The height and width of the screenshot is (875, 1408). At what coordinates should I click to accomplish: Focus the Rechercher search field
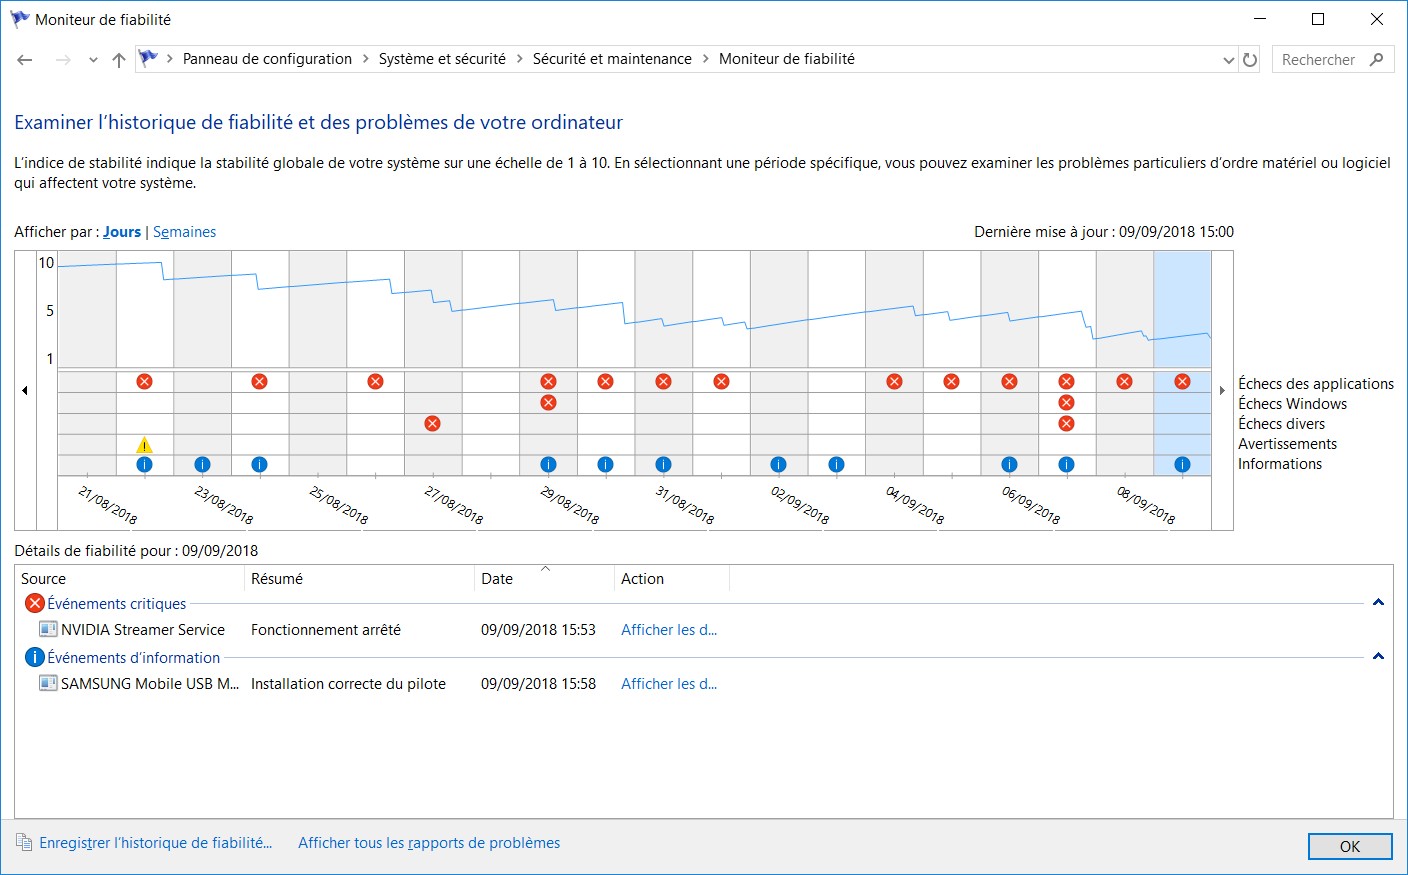click(1320, 60)
